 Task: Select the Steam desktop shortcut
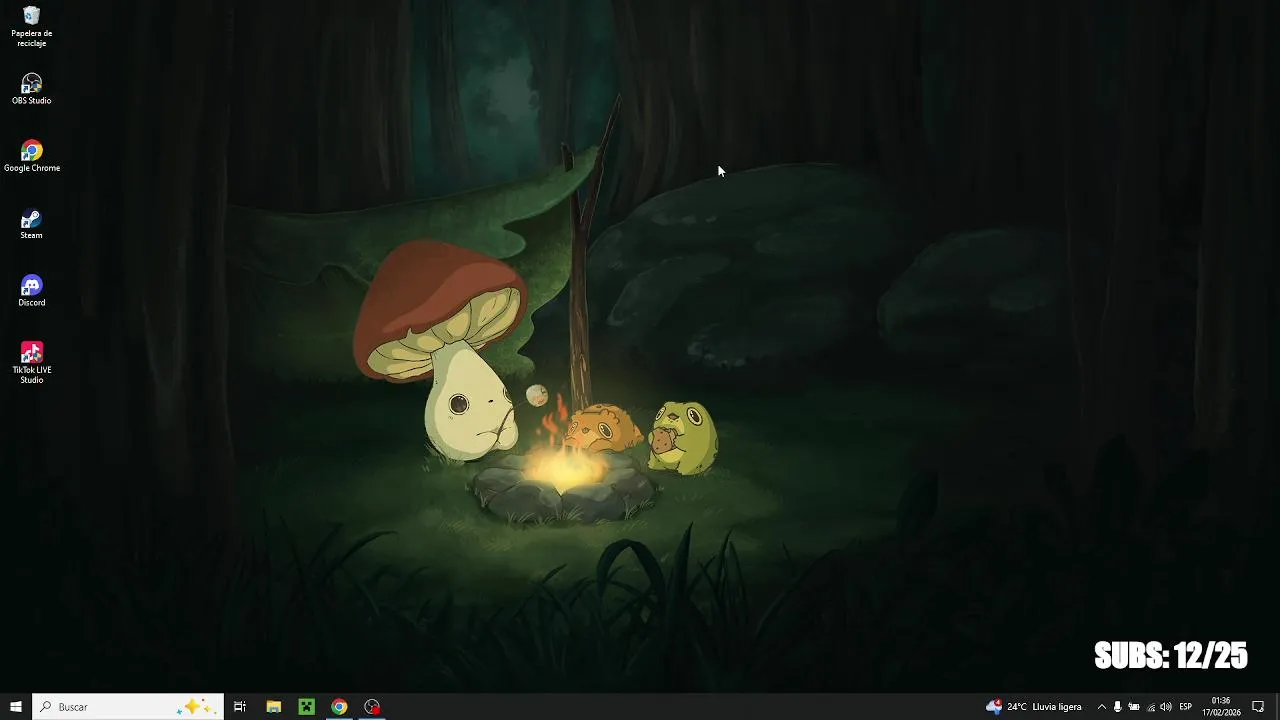[x=31, y=224]
